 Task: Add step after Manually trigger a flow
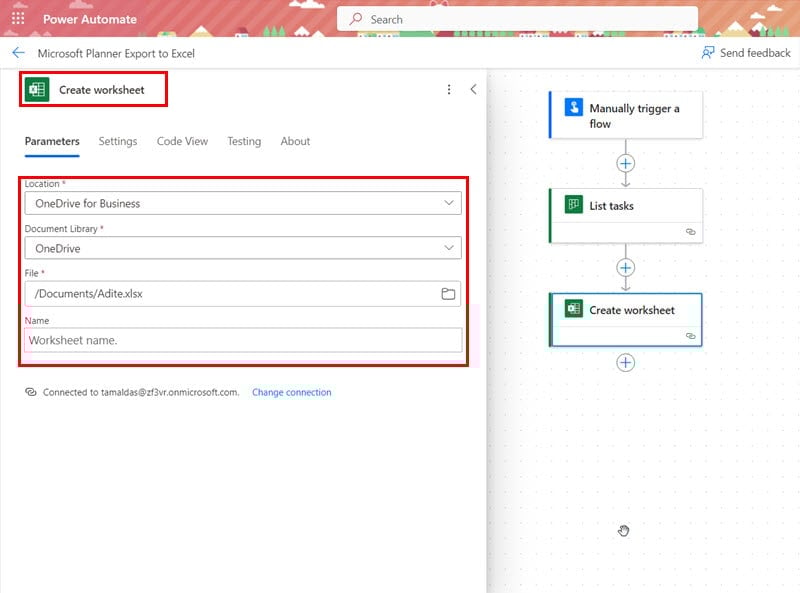point(626,163)
